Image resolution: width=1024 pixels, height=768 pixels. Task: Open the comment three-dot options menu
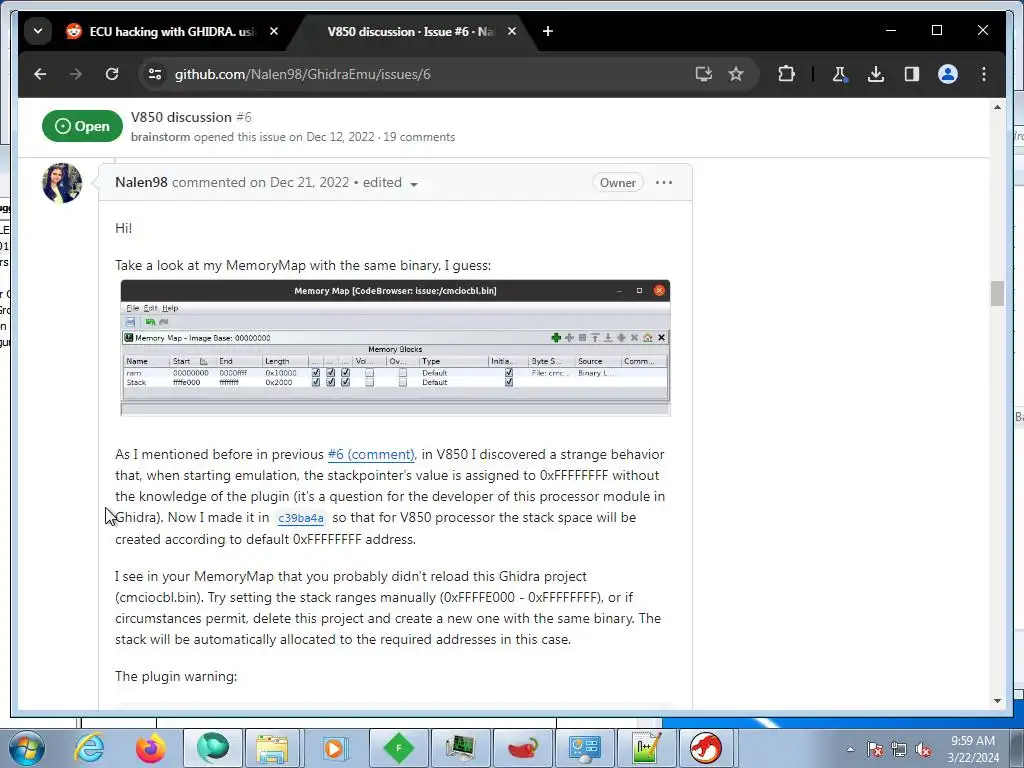664,183
